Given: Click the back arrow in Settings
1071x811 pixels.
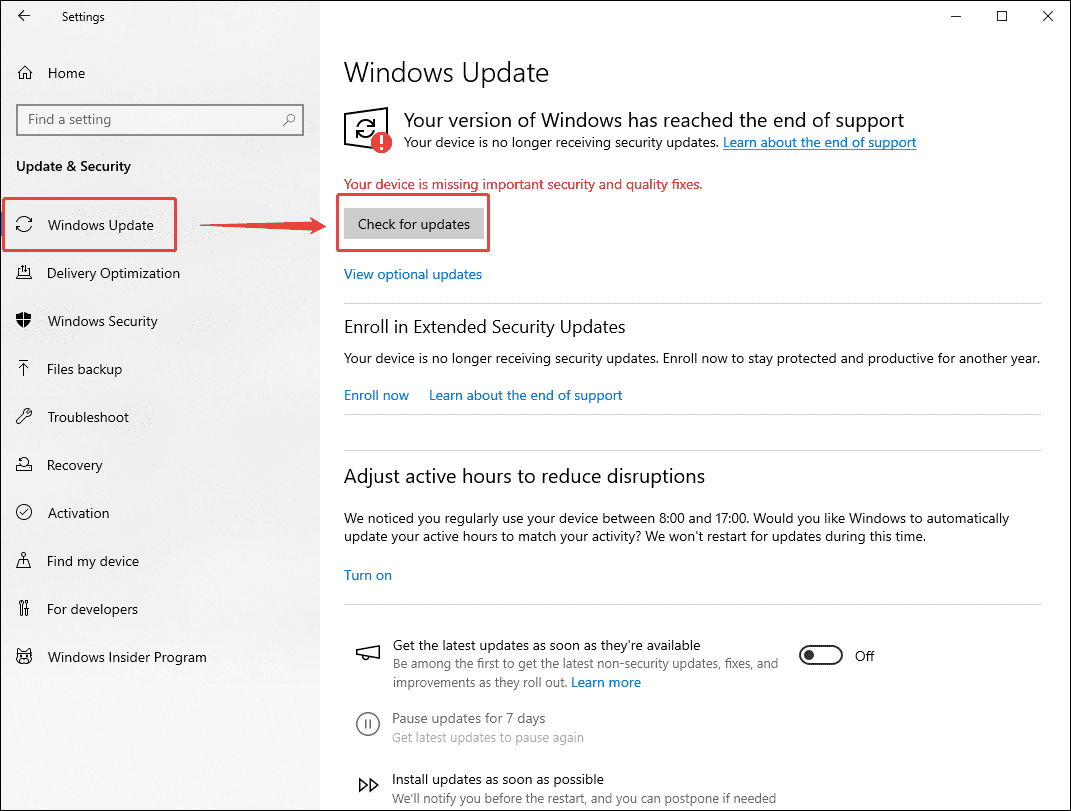Looking at the screenshot, I should (24, 16).
